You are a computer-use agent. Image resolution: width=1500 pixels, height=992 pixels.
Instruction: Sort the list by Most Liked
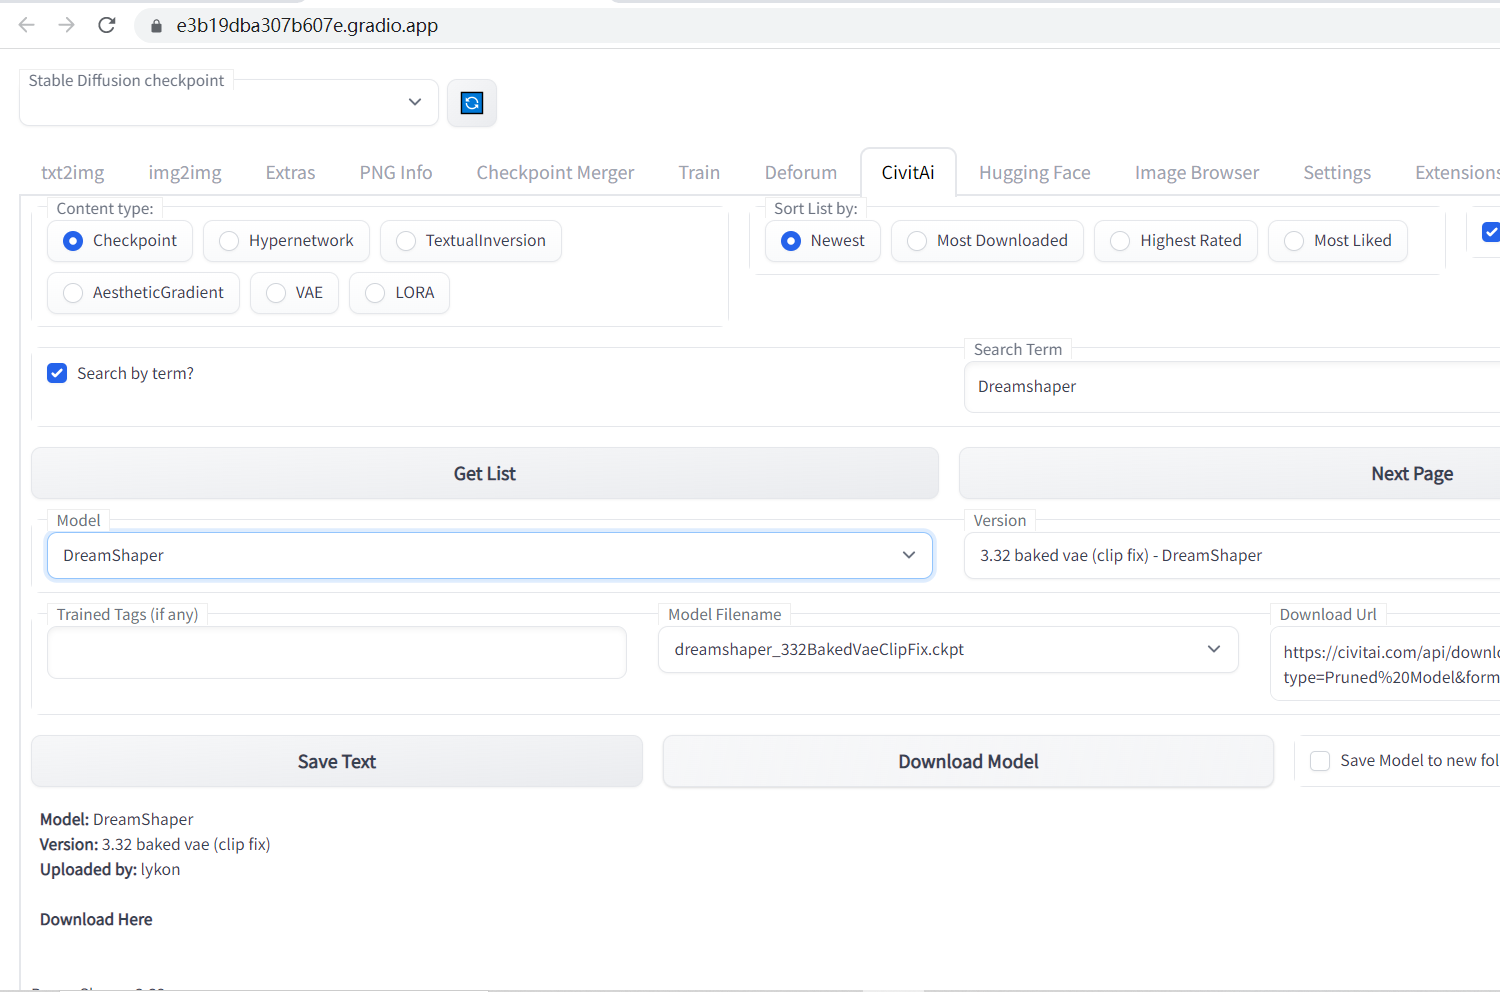pyautogui.click(x=1338, y=241)
